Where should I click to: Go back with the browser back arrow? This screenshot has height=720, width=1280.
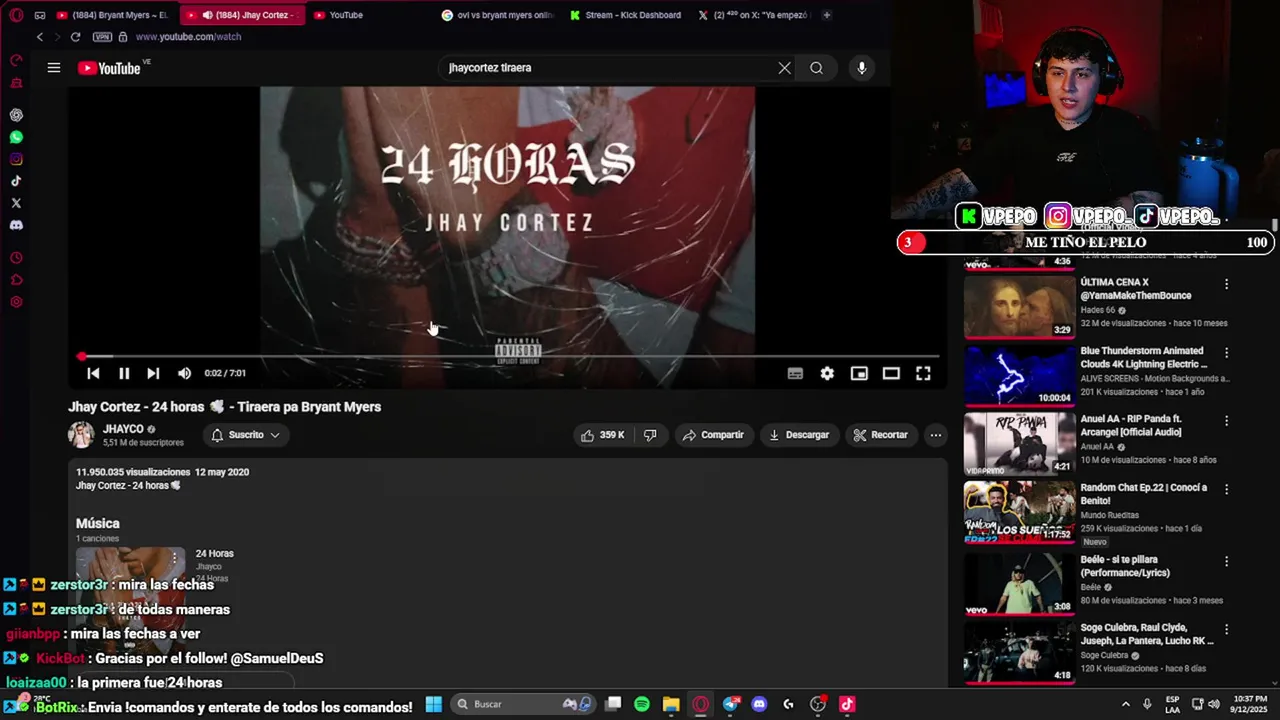40,37
